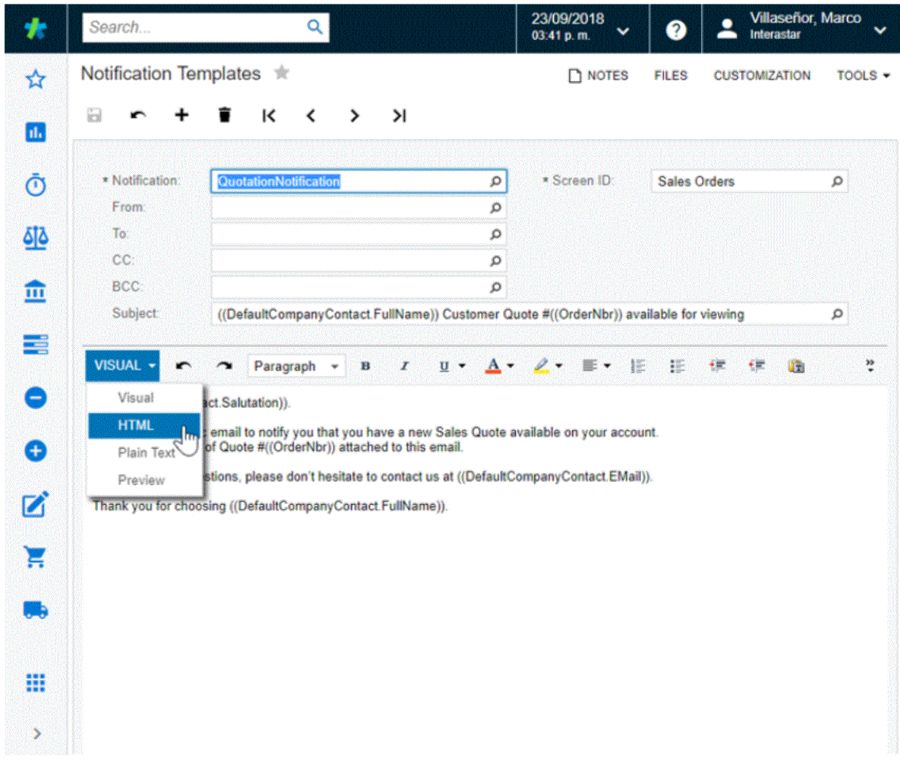
Task: Toggle the bulleted list formatting
Action: click(x=678, y=366)
